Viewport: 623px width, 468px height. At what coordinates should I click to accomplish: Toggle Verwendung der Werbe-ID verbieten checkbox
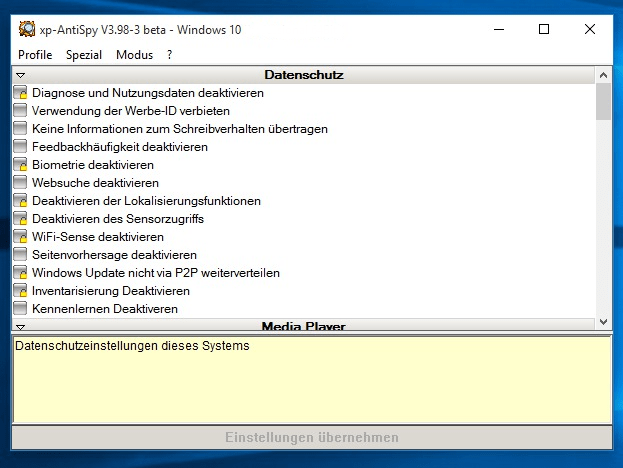[20, 110]
